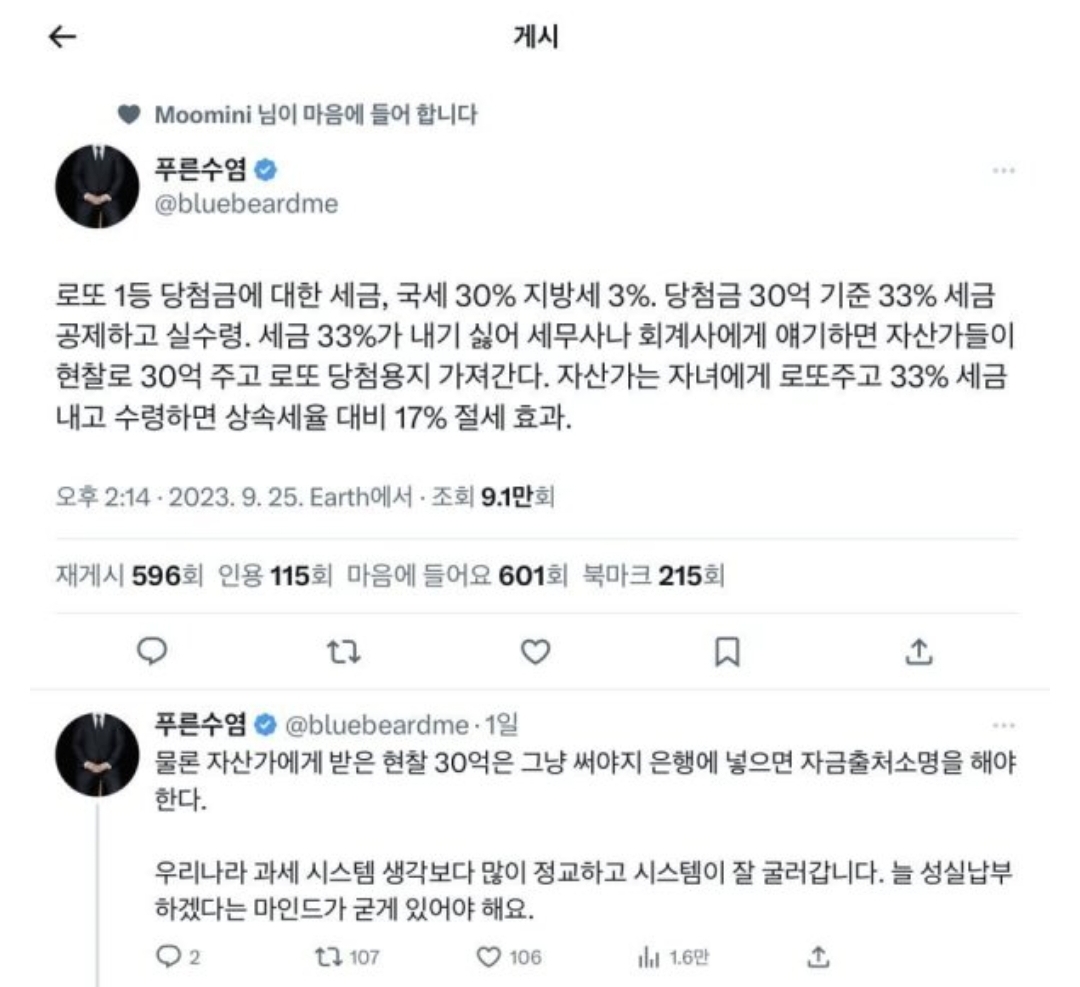Click the reply icon under the main post
This screenshot has height=987, width=1080.
point(152,651)
